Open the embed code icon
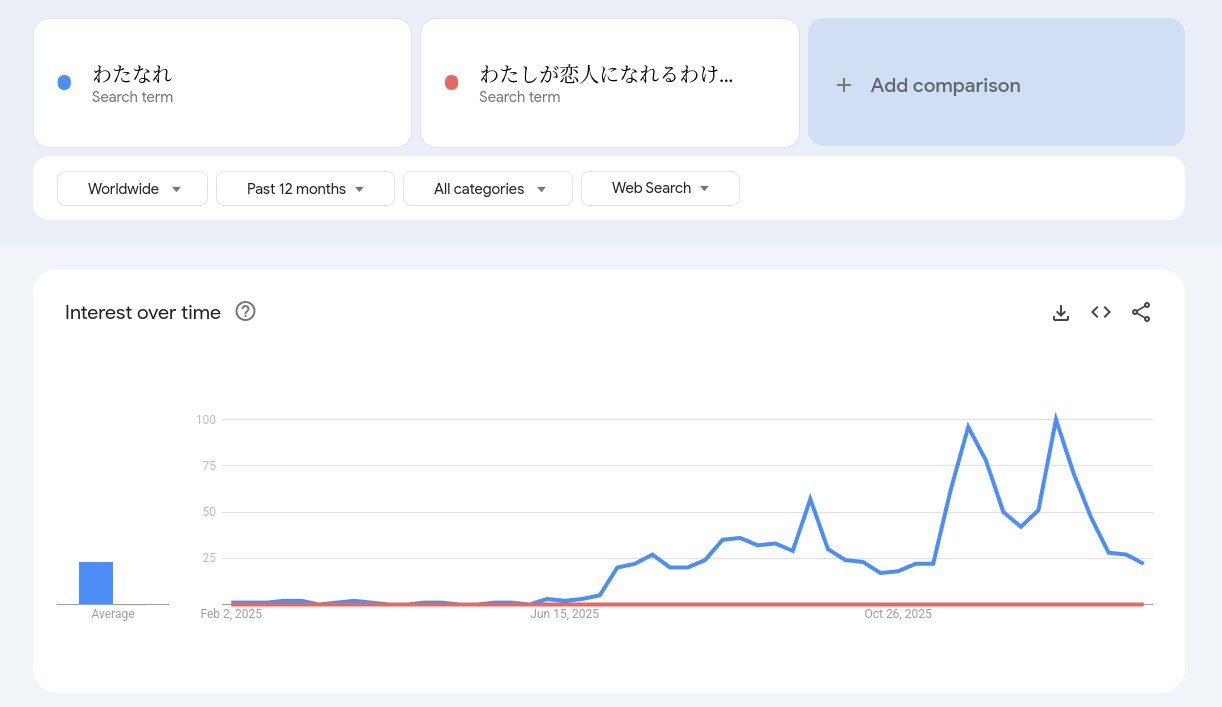 [x=1101, y=312]
